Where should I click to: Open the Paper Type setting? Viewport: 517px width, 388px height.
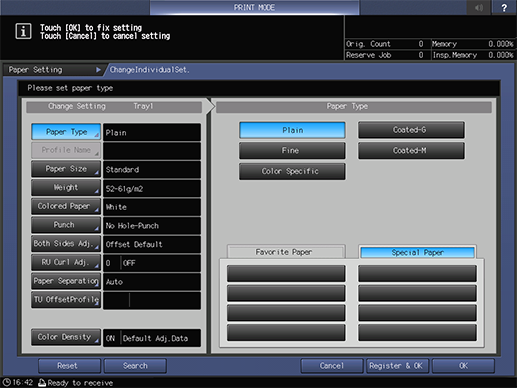[x=66, y=132]
